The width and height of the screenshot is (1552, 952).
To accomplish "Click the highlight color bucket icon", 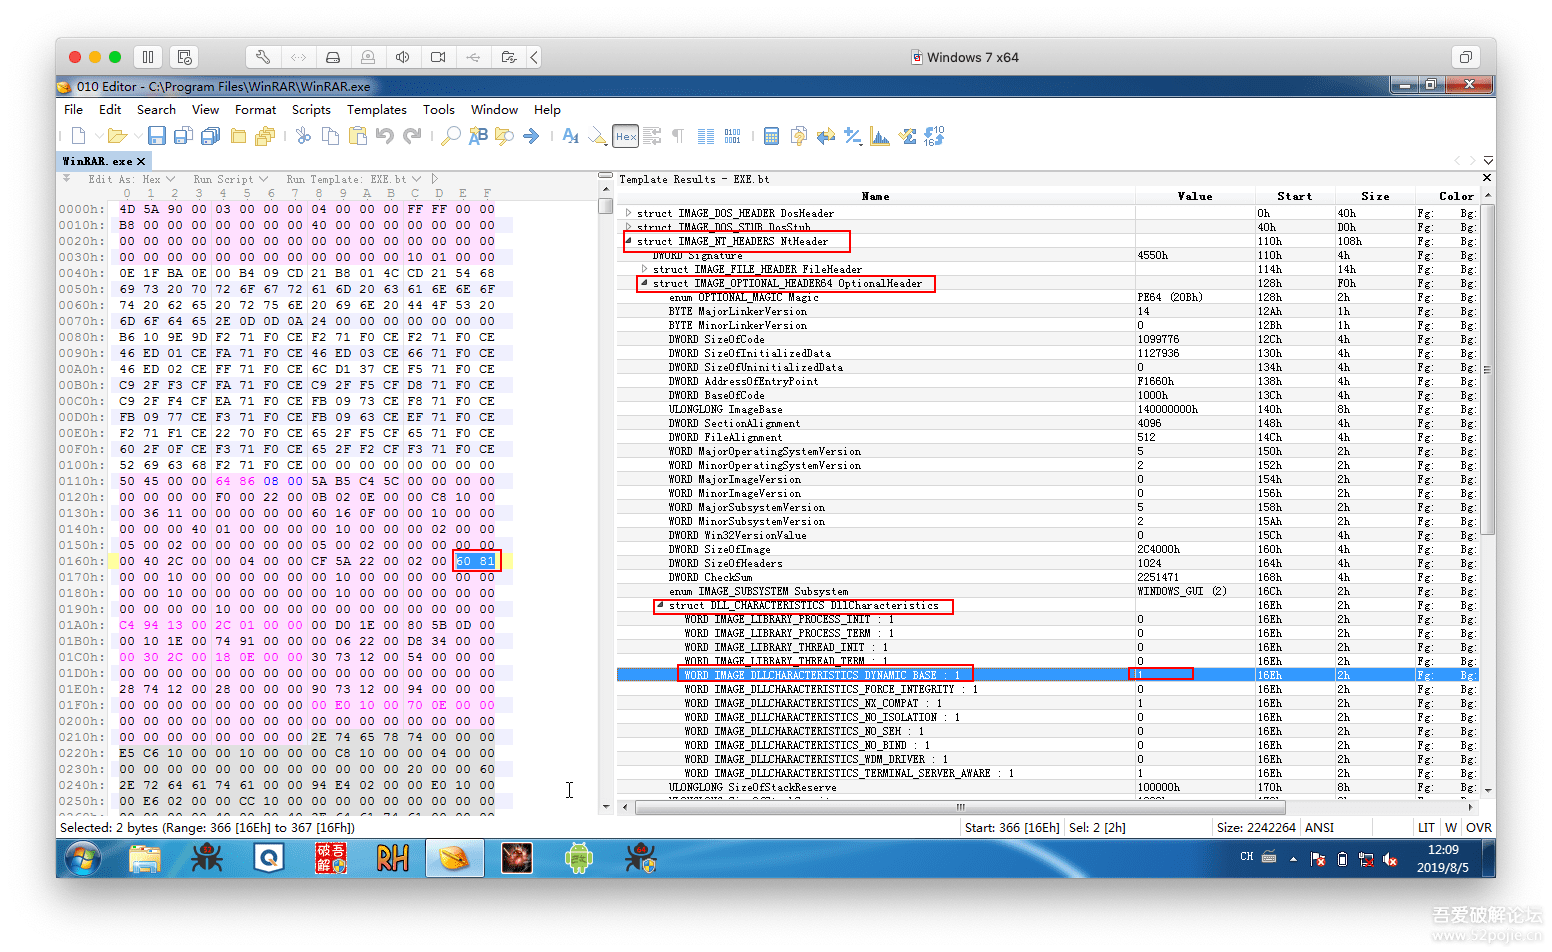I will click(598, 136).
